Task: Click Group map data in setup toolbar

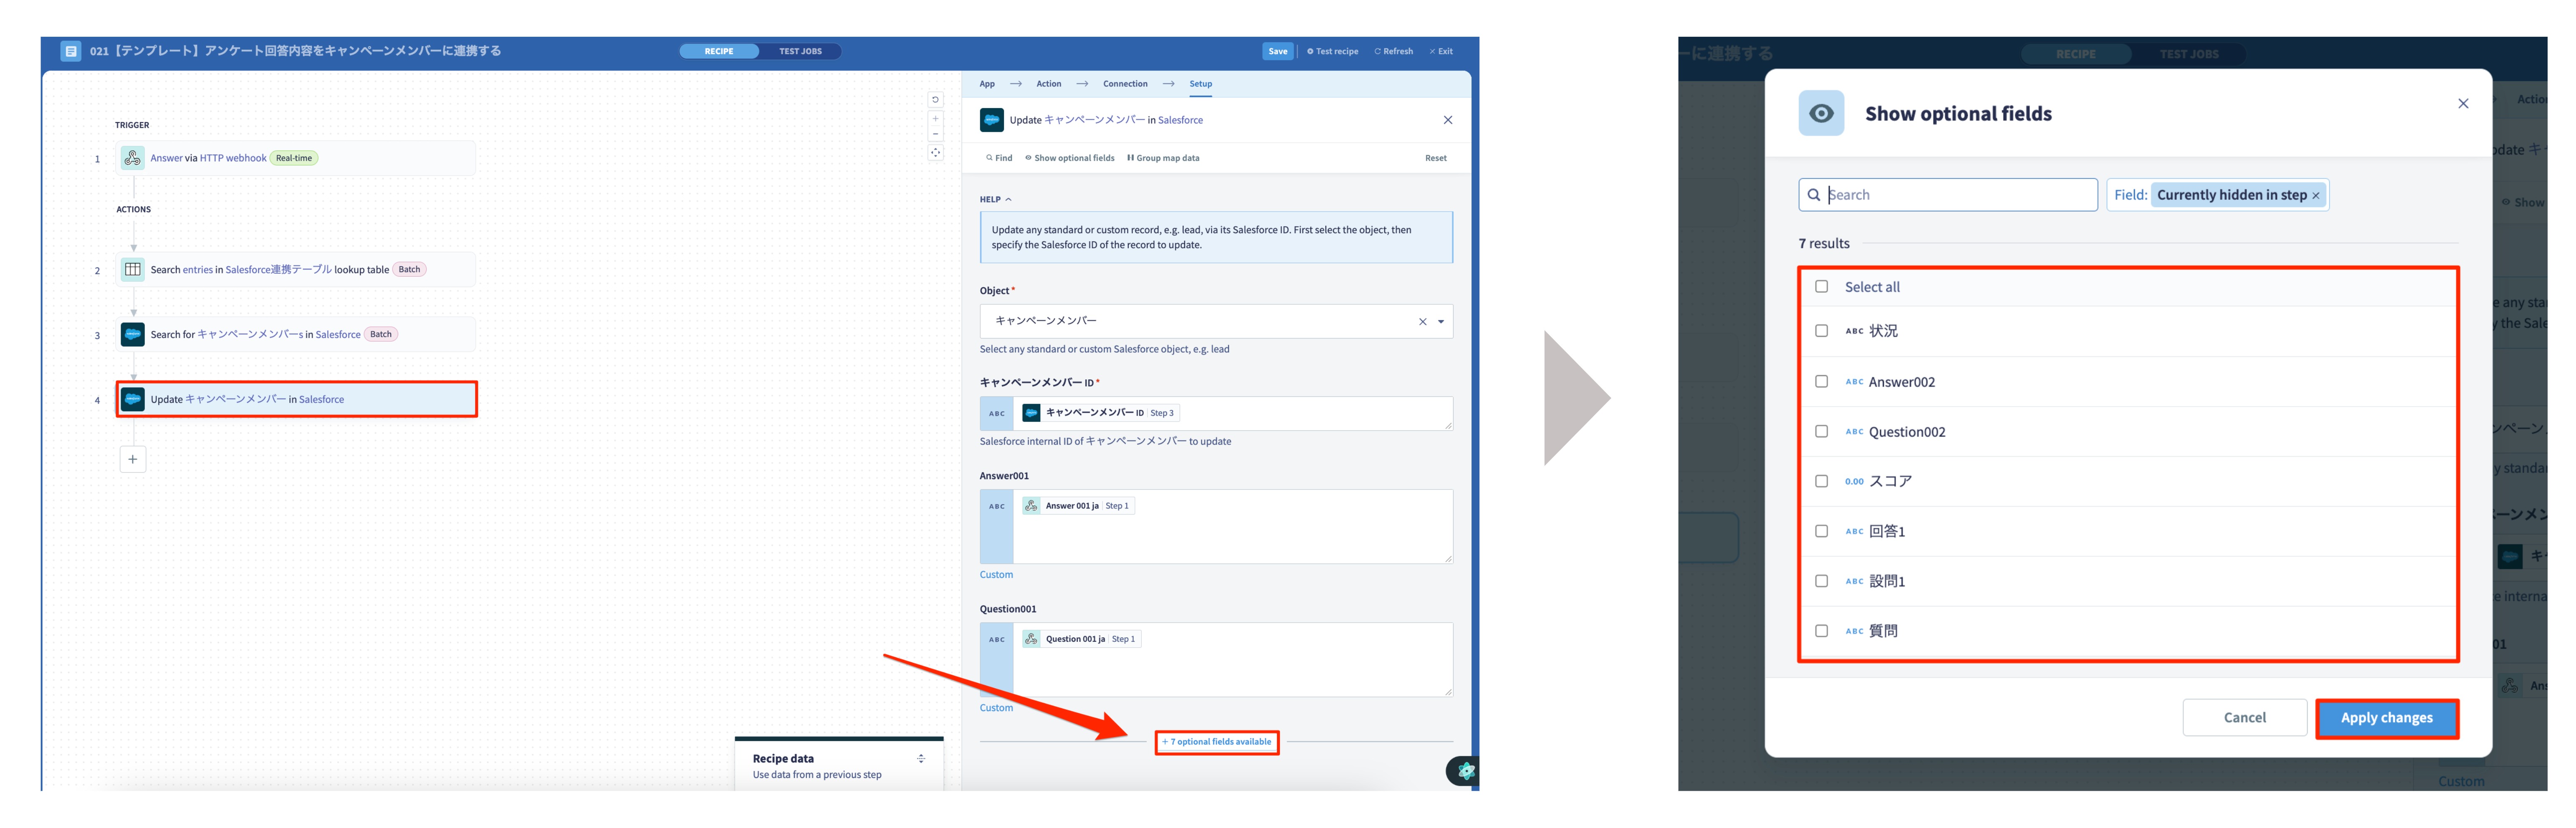Action: [1163, 158]
